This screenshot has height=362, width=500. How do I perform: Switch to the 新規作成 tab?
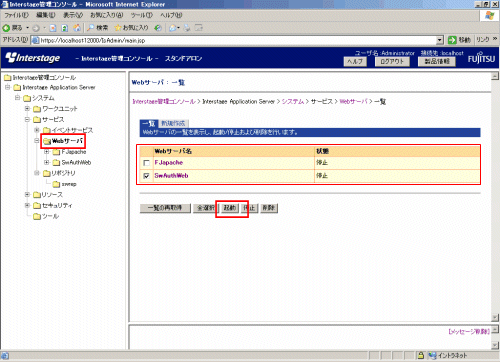click(173, 124)
